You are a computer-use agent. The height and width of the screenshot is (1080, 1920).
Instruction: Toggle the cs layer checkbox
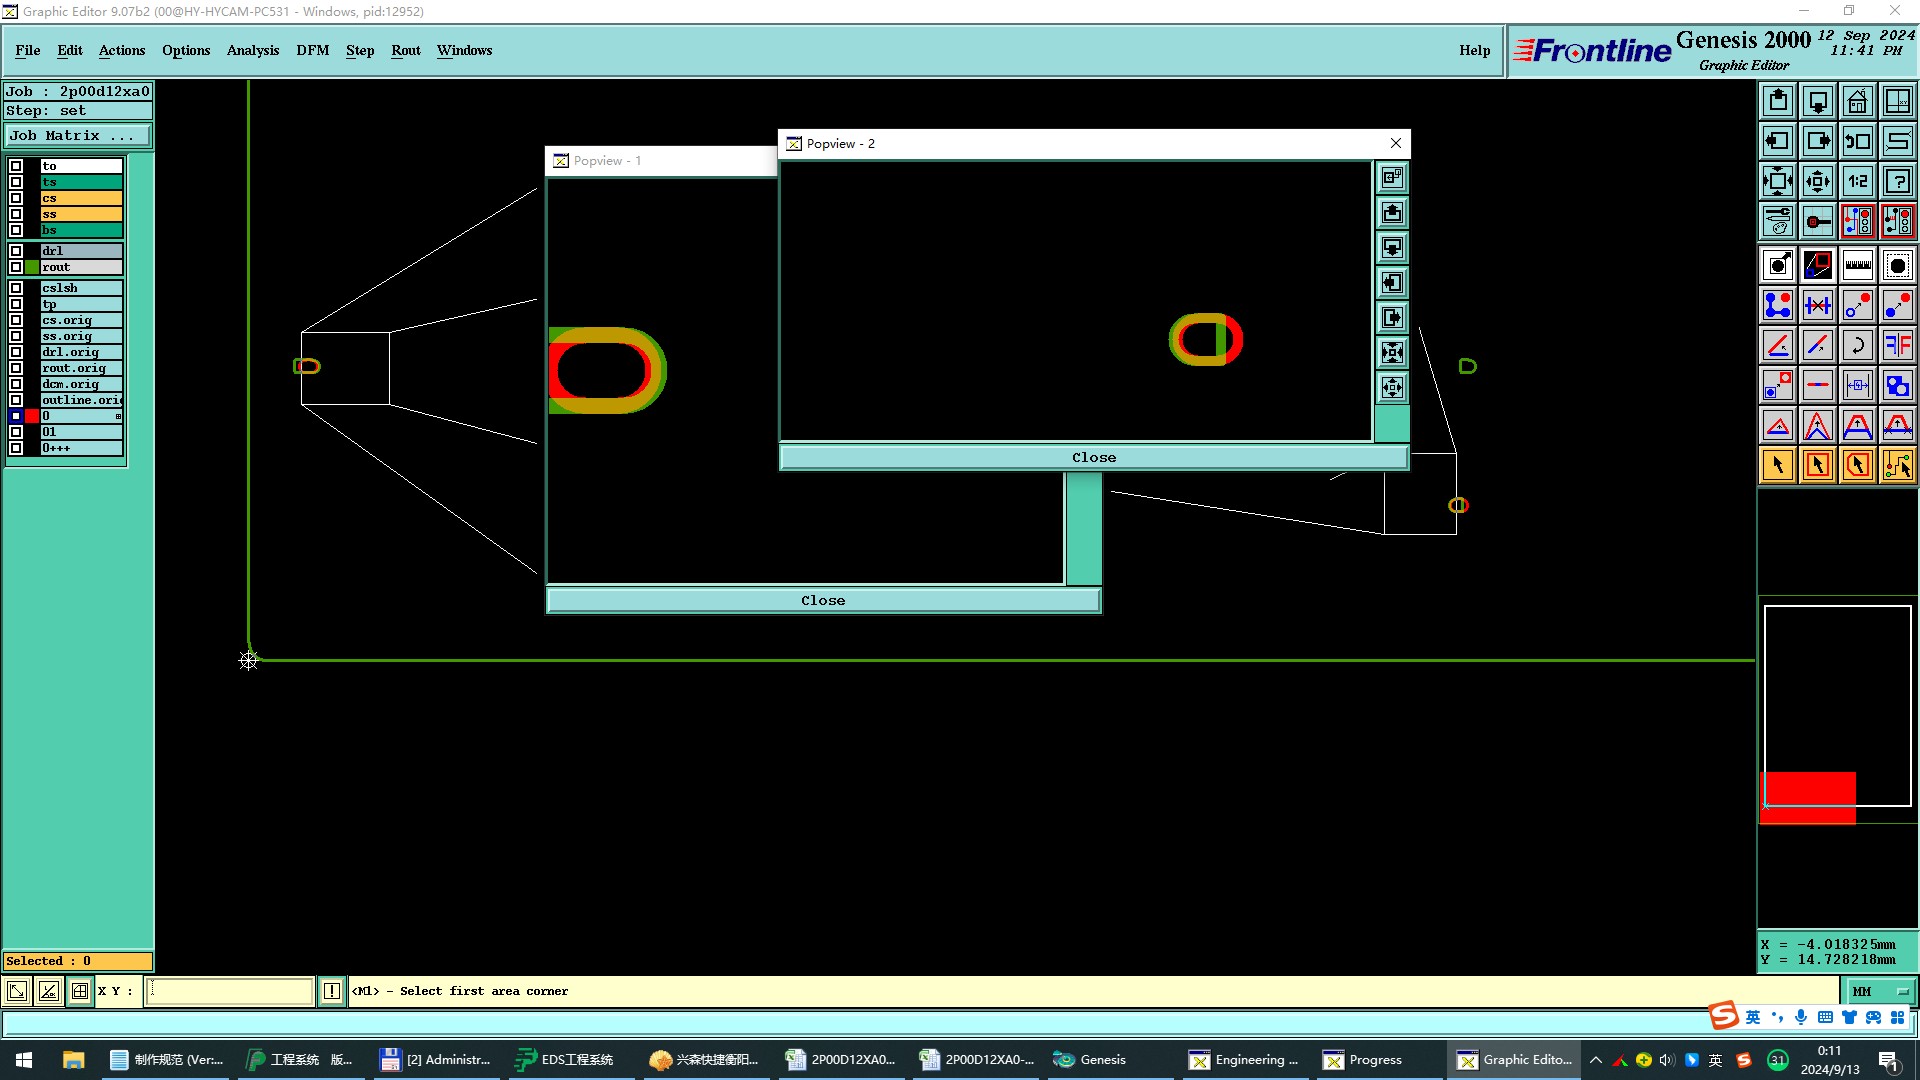pos(16,198)
